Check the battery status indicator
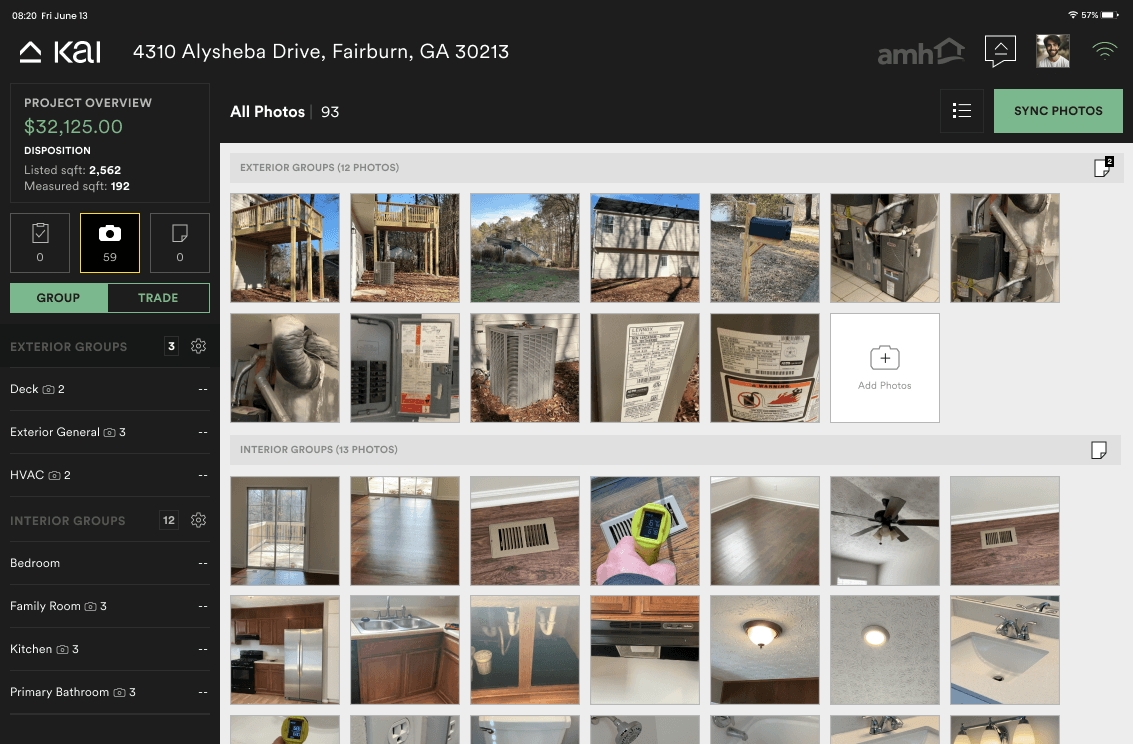 coord(1110,15)
